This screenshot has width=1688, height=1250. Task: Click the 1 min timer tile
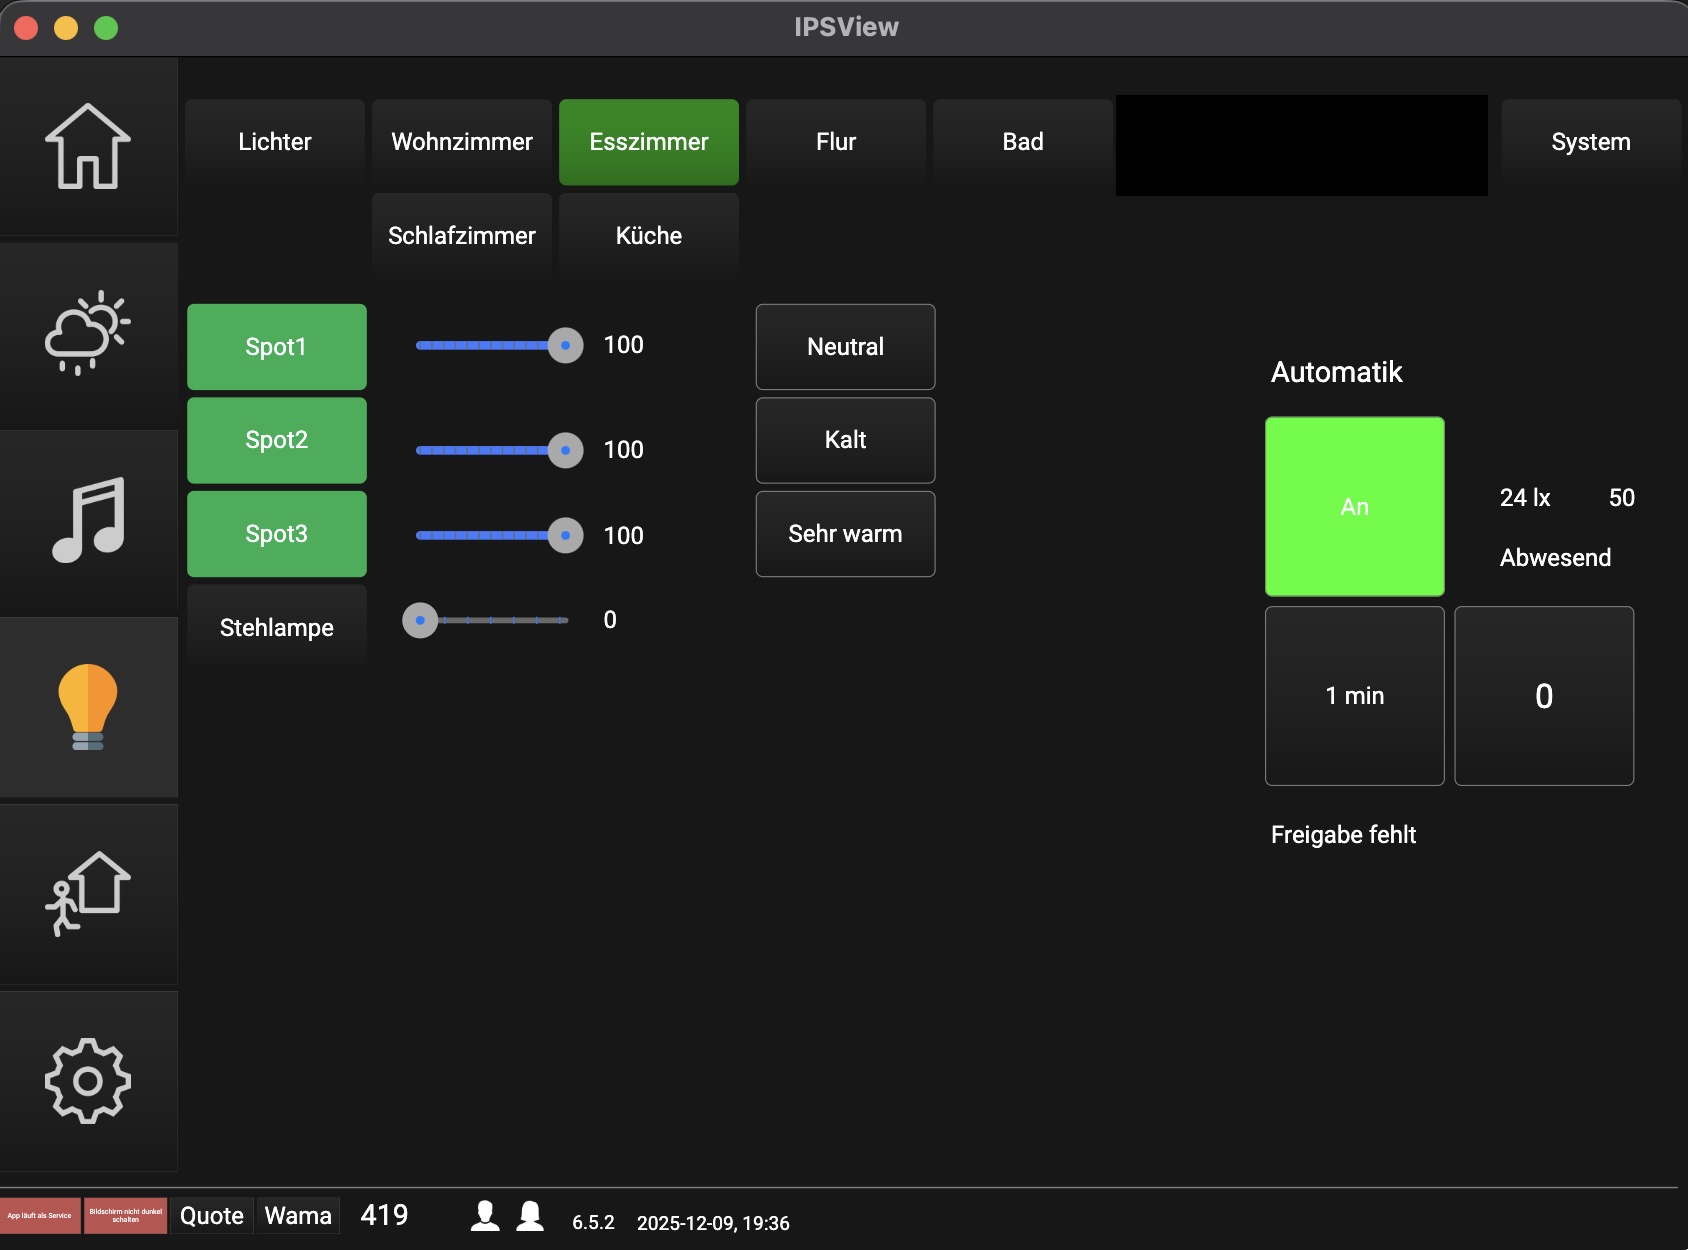(x=1354, y=696)
